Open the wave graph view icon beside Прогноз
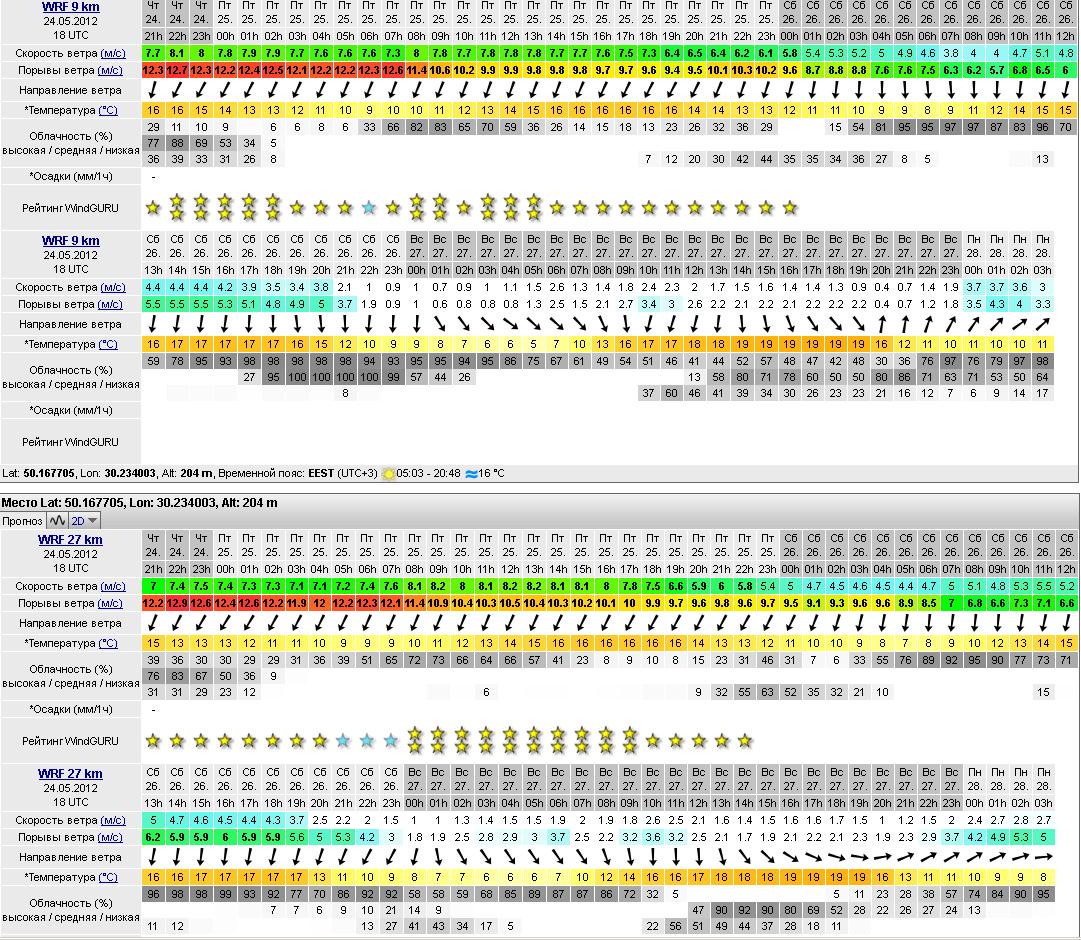The height and width of the screenshot is (940, 1081). coord(56,521)
